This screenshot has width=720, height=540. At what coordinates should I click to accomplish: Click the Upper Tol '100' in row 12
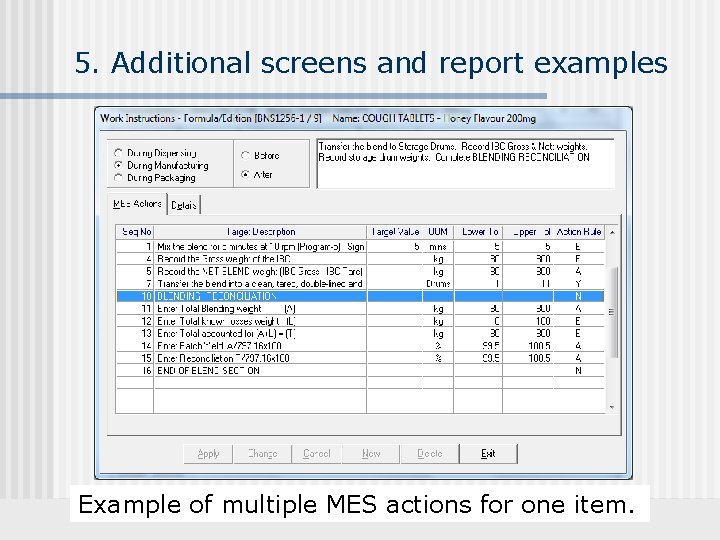[528, 321]
